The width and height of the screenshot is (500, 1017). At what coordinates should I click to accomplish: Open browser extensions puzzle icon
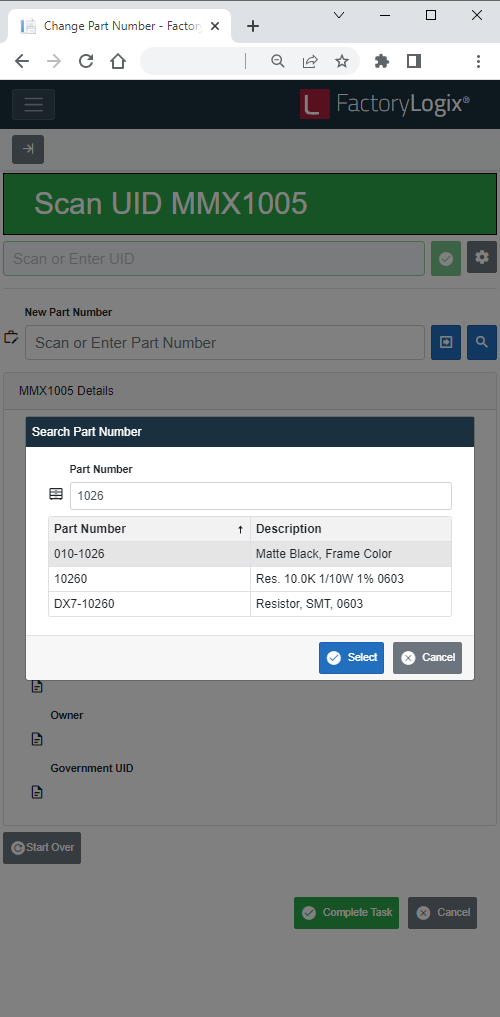point(382,61)
